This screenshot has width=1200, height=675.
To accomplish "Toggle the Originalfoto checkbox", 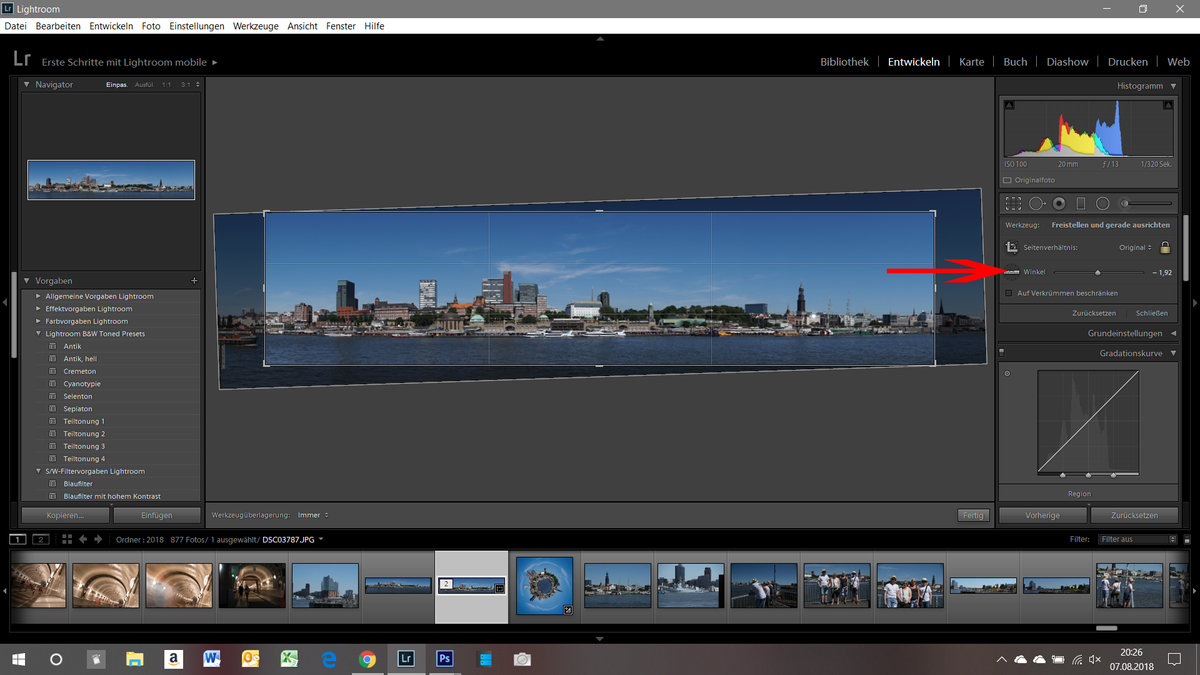I will coord(1007,180).
